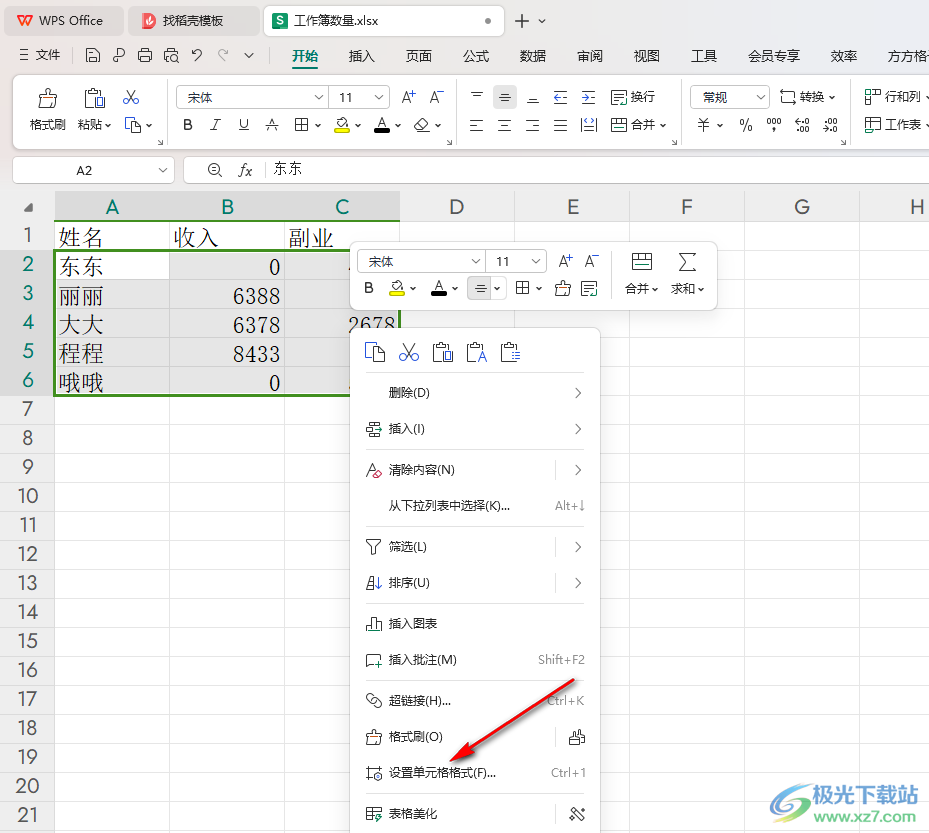Open the Formulas (公式) ribbon tab
929x833 pixels.
(476, 56)
